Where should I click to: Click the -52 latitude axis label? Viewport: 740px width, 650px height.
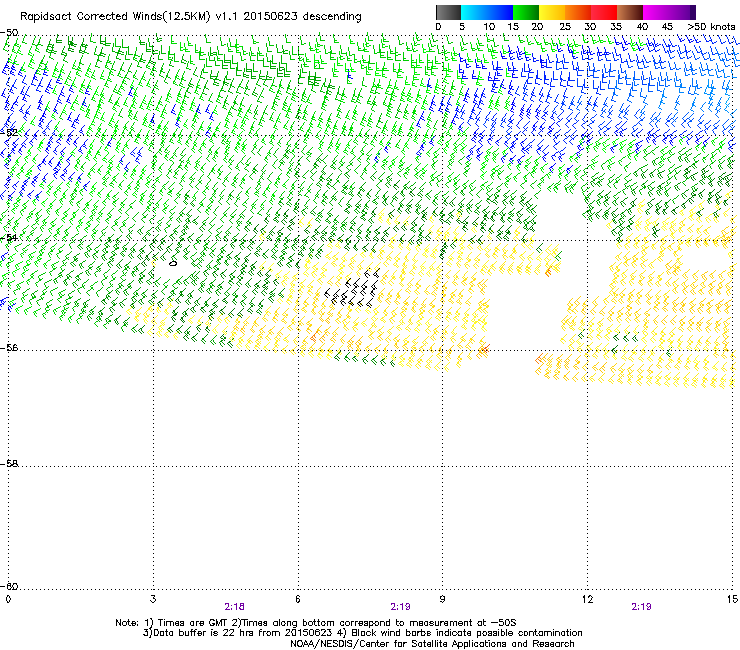tap(9, 132)
